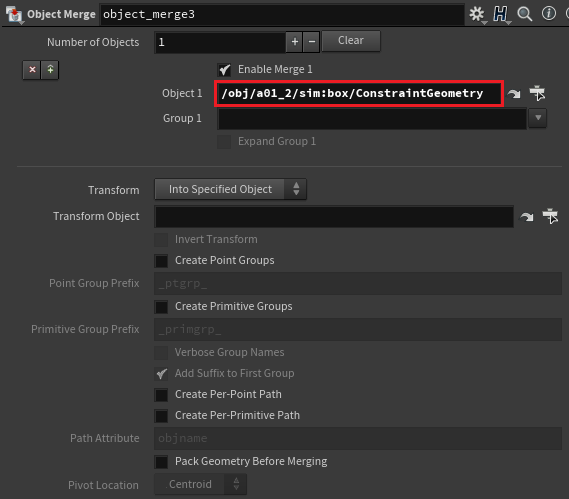The height and width of the screenshot is (499, 569).
Task: Toggle Add Suffix to First Group
Action: [161, 374]
